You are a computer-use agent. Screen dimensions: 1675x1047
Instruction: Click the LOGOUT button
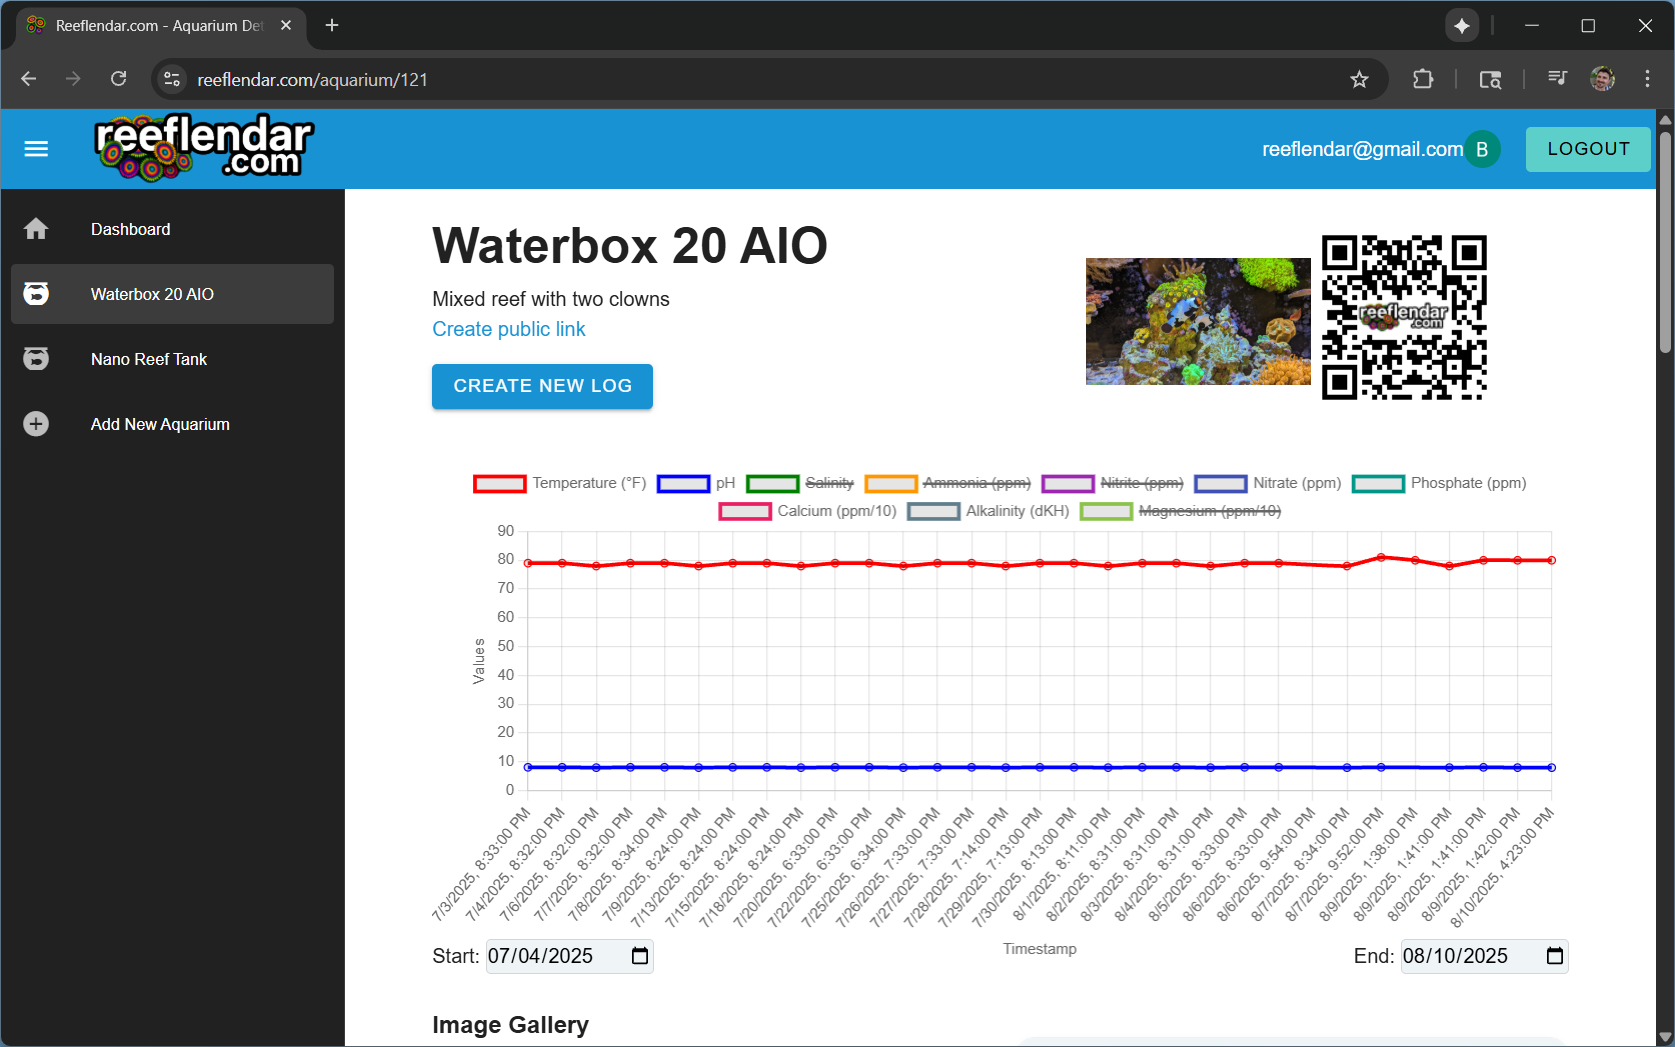click(x=1588, y=149)
